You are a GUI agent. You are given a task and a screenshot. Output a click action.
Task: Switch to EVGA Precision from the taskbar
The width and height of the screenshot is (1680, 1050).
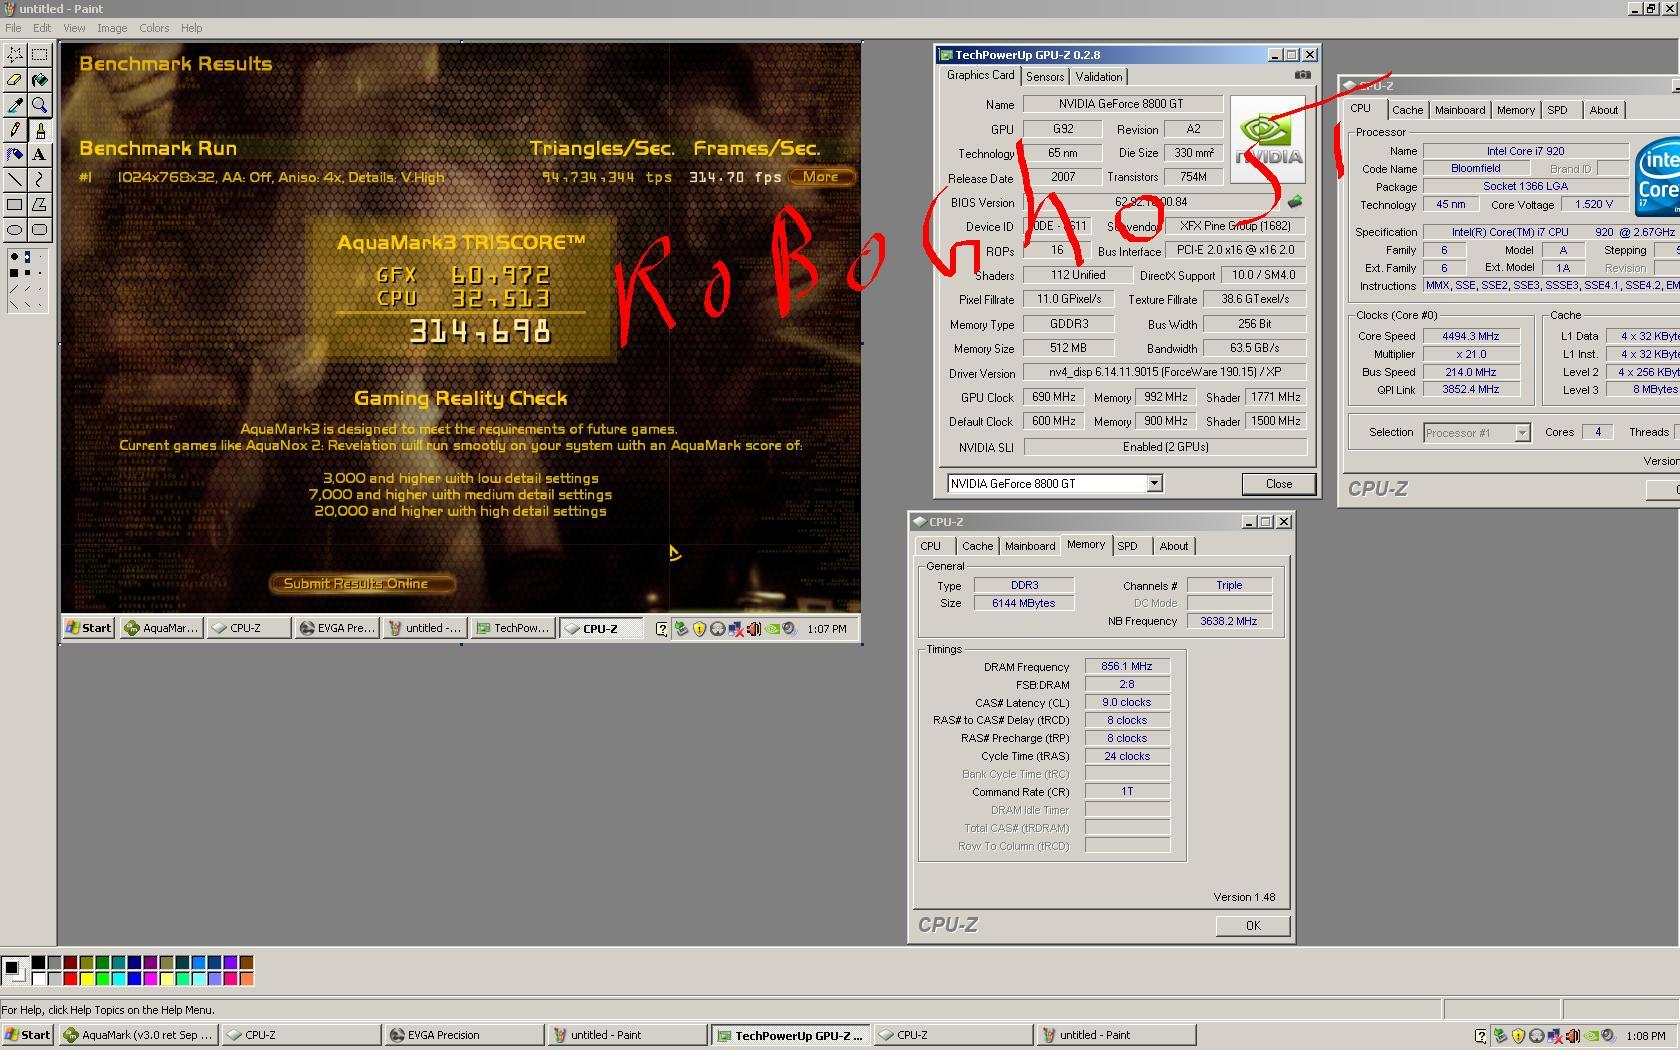464,1035
